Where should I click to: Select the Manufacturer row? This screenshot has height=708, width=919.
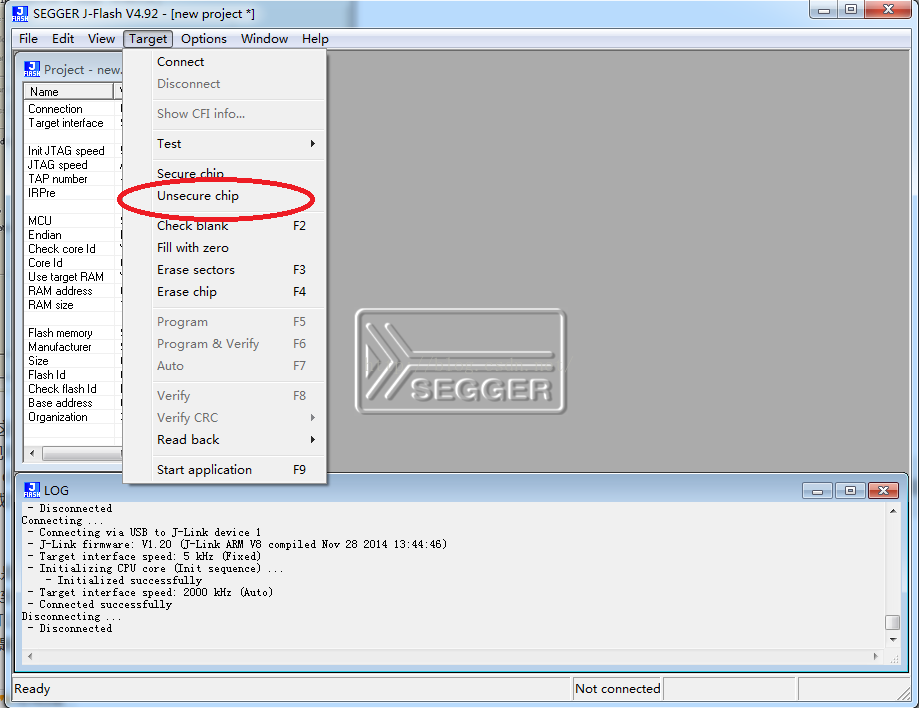click(x=73, y=347)
